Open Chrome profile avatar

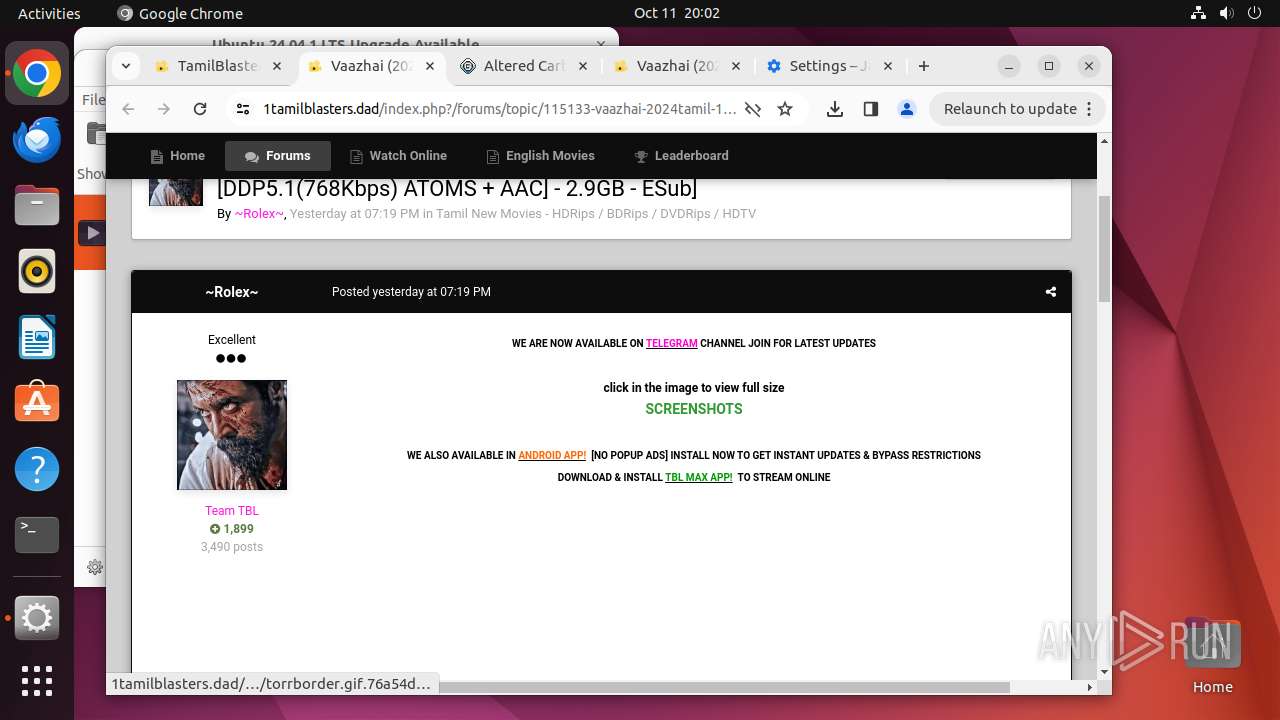[907, 109]
